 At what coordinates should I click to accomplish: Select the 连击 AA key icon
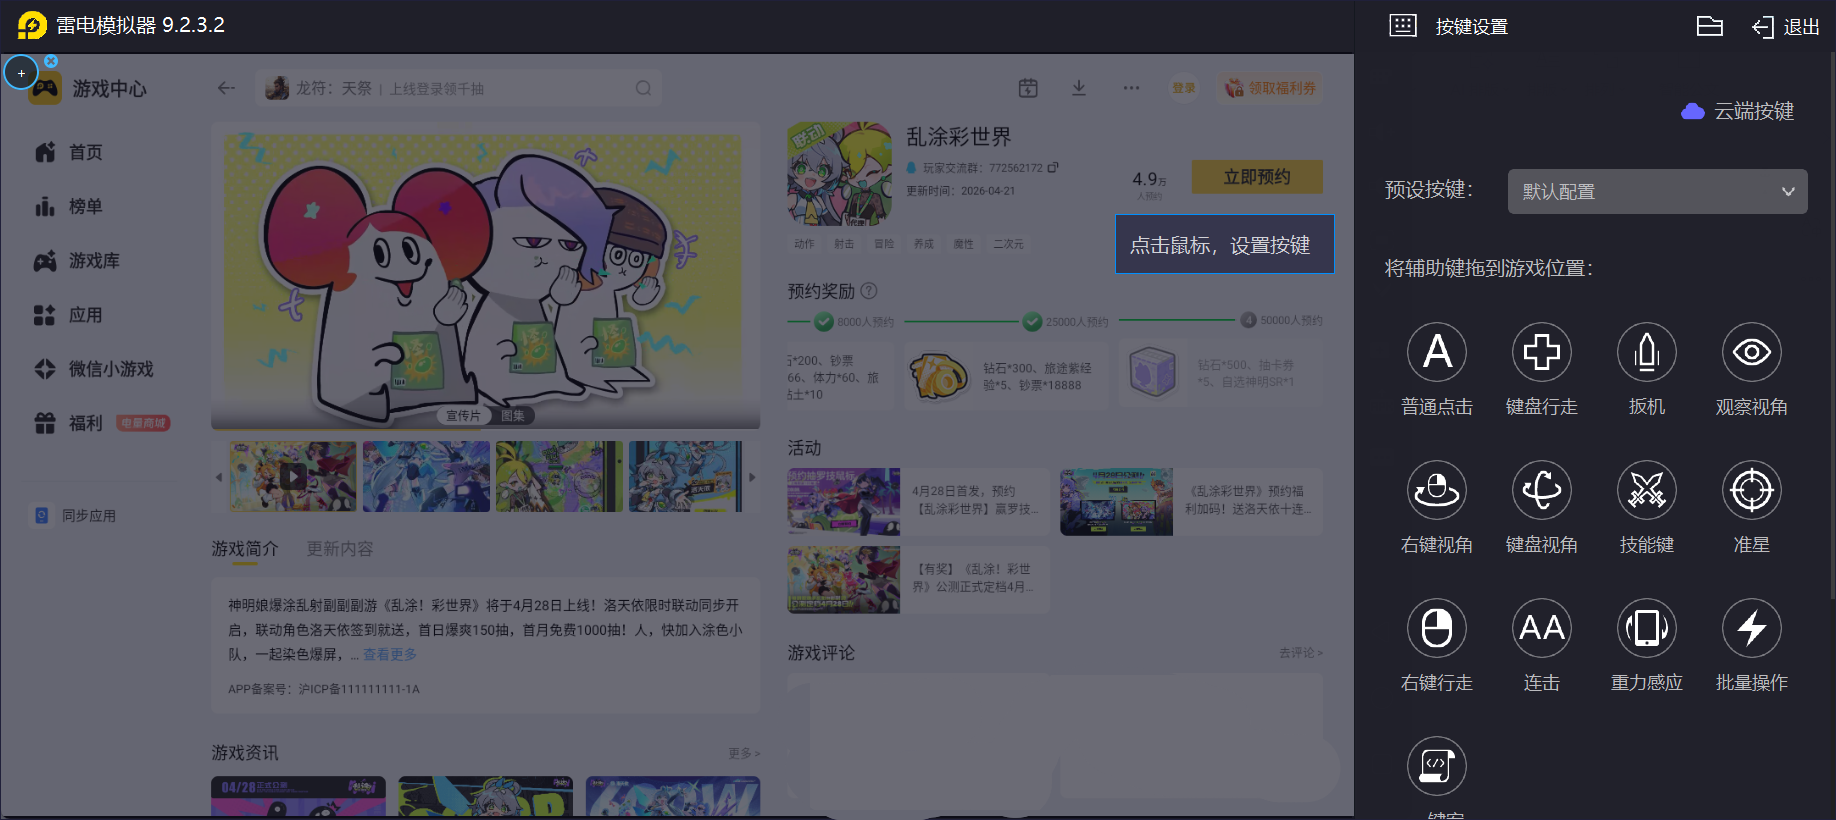pyautogui.click(x=1542, y=628)
